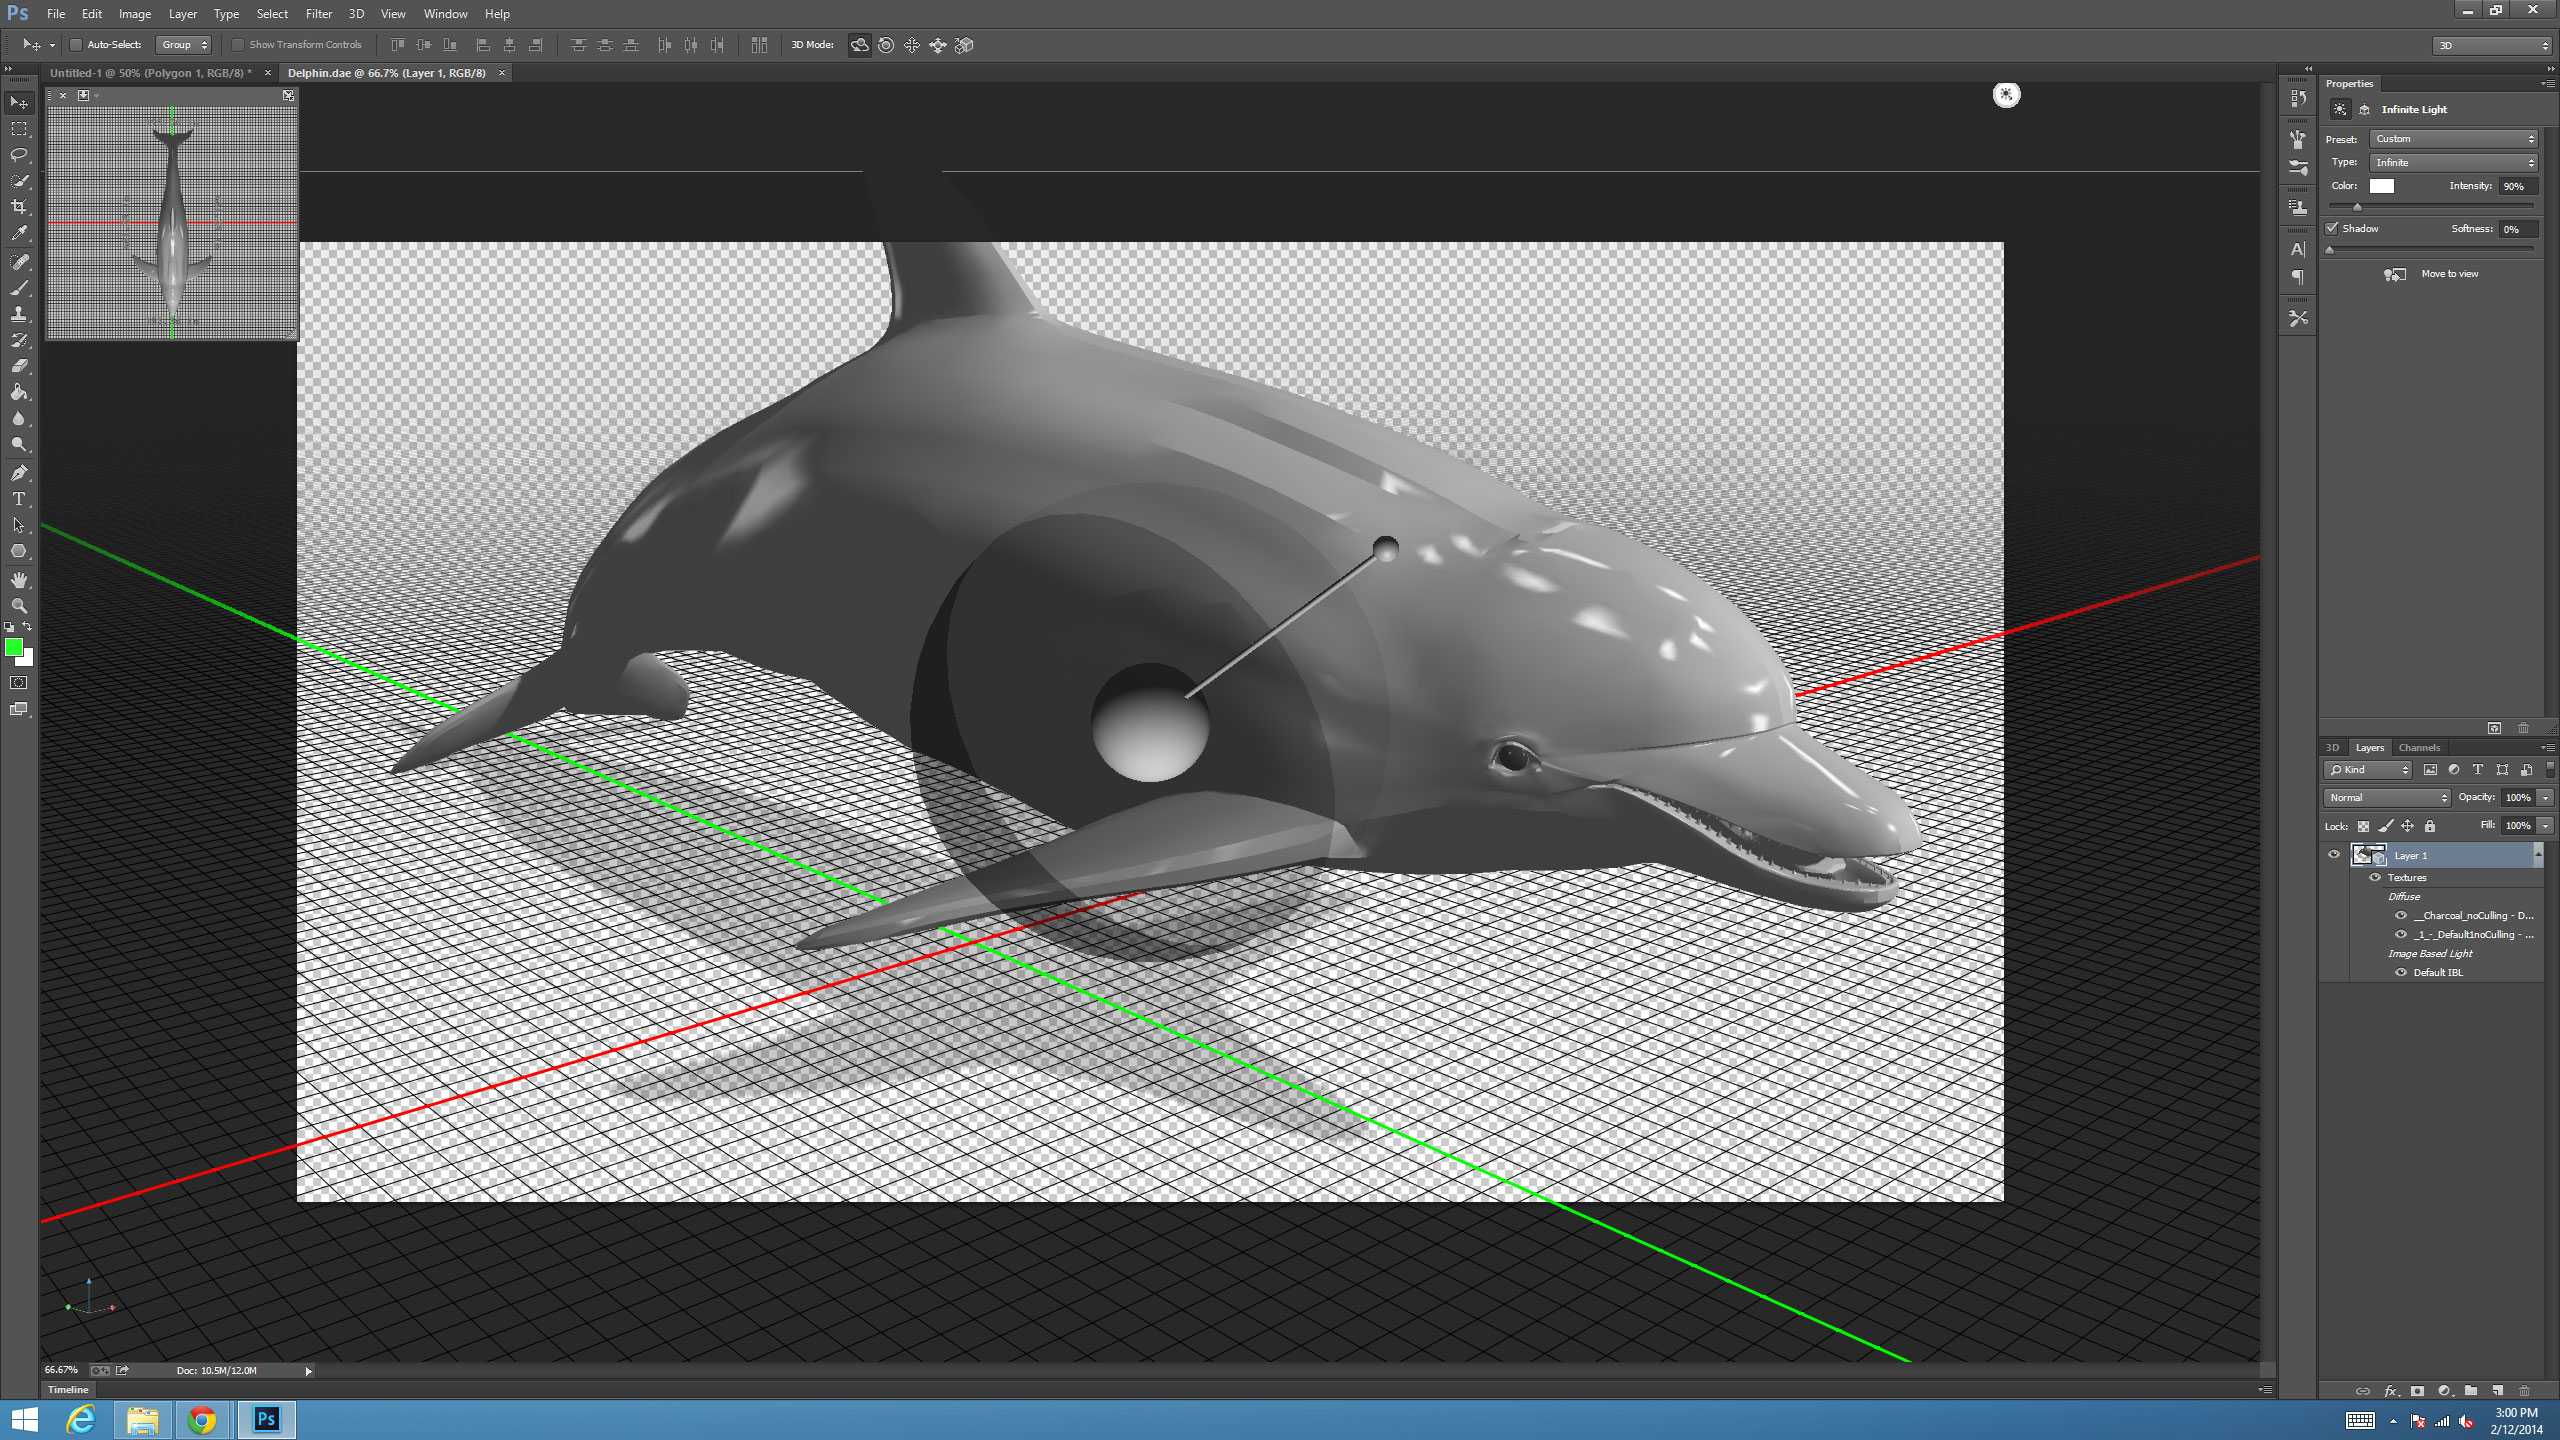Open the Preset dropdown for Infinite Light

(2453, 139)
